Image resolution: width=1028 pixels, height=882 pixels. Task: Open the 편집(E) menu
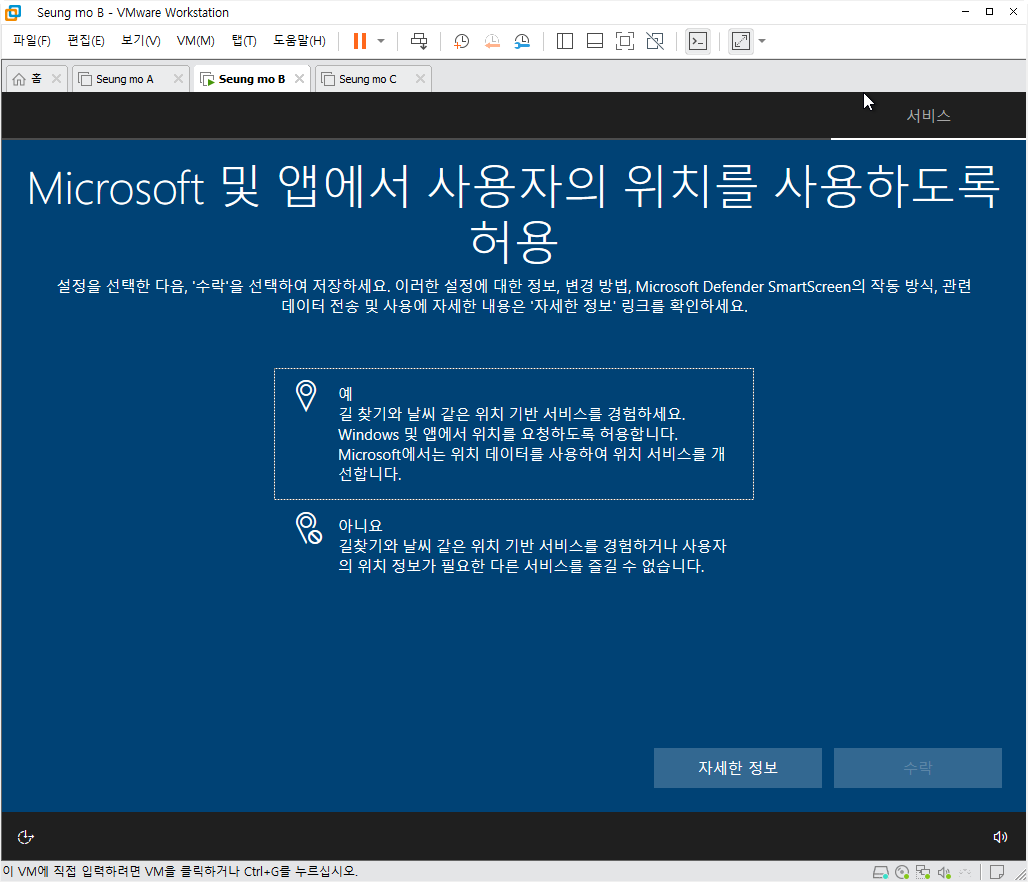(x=86, y=41)
